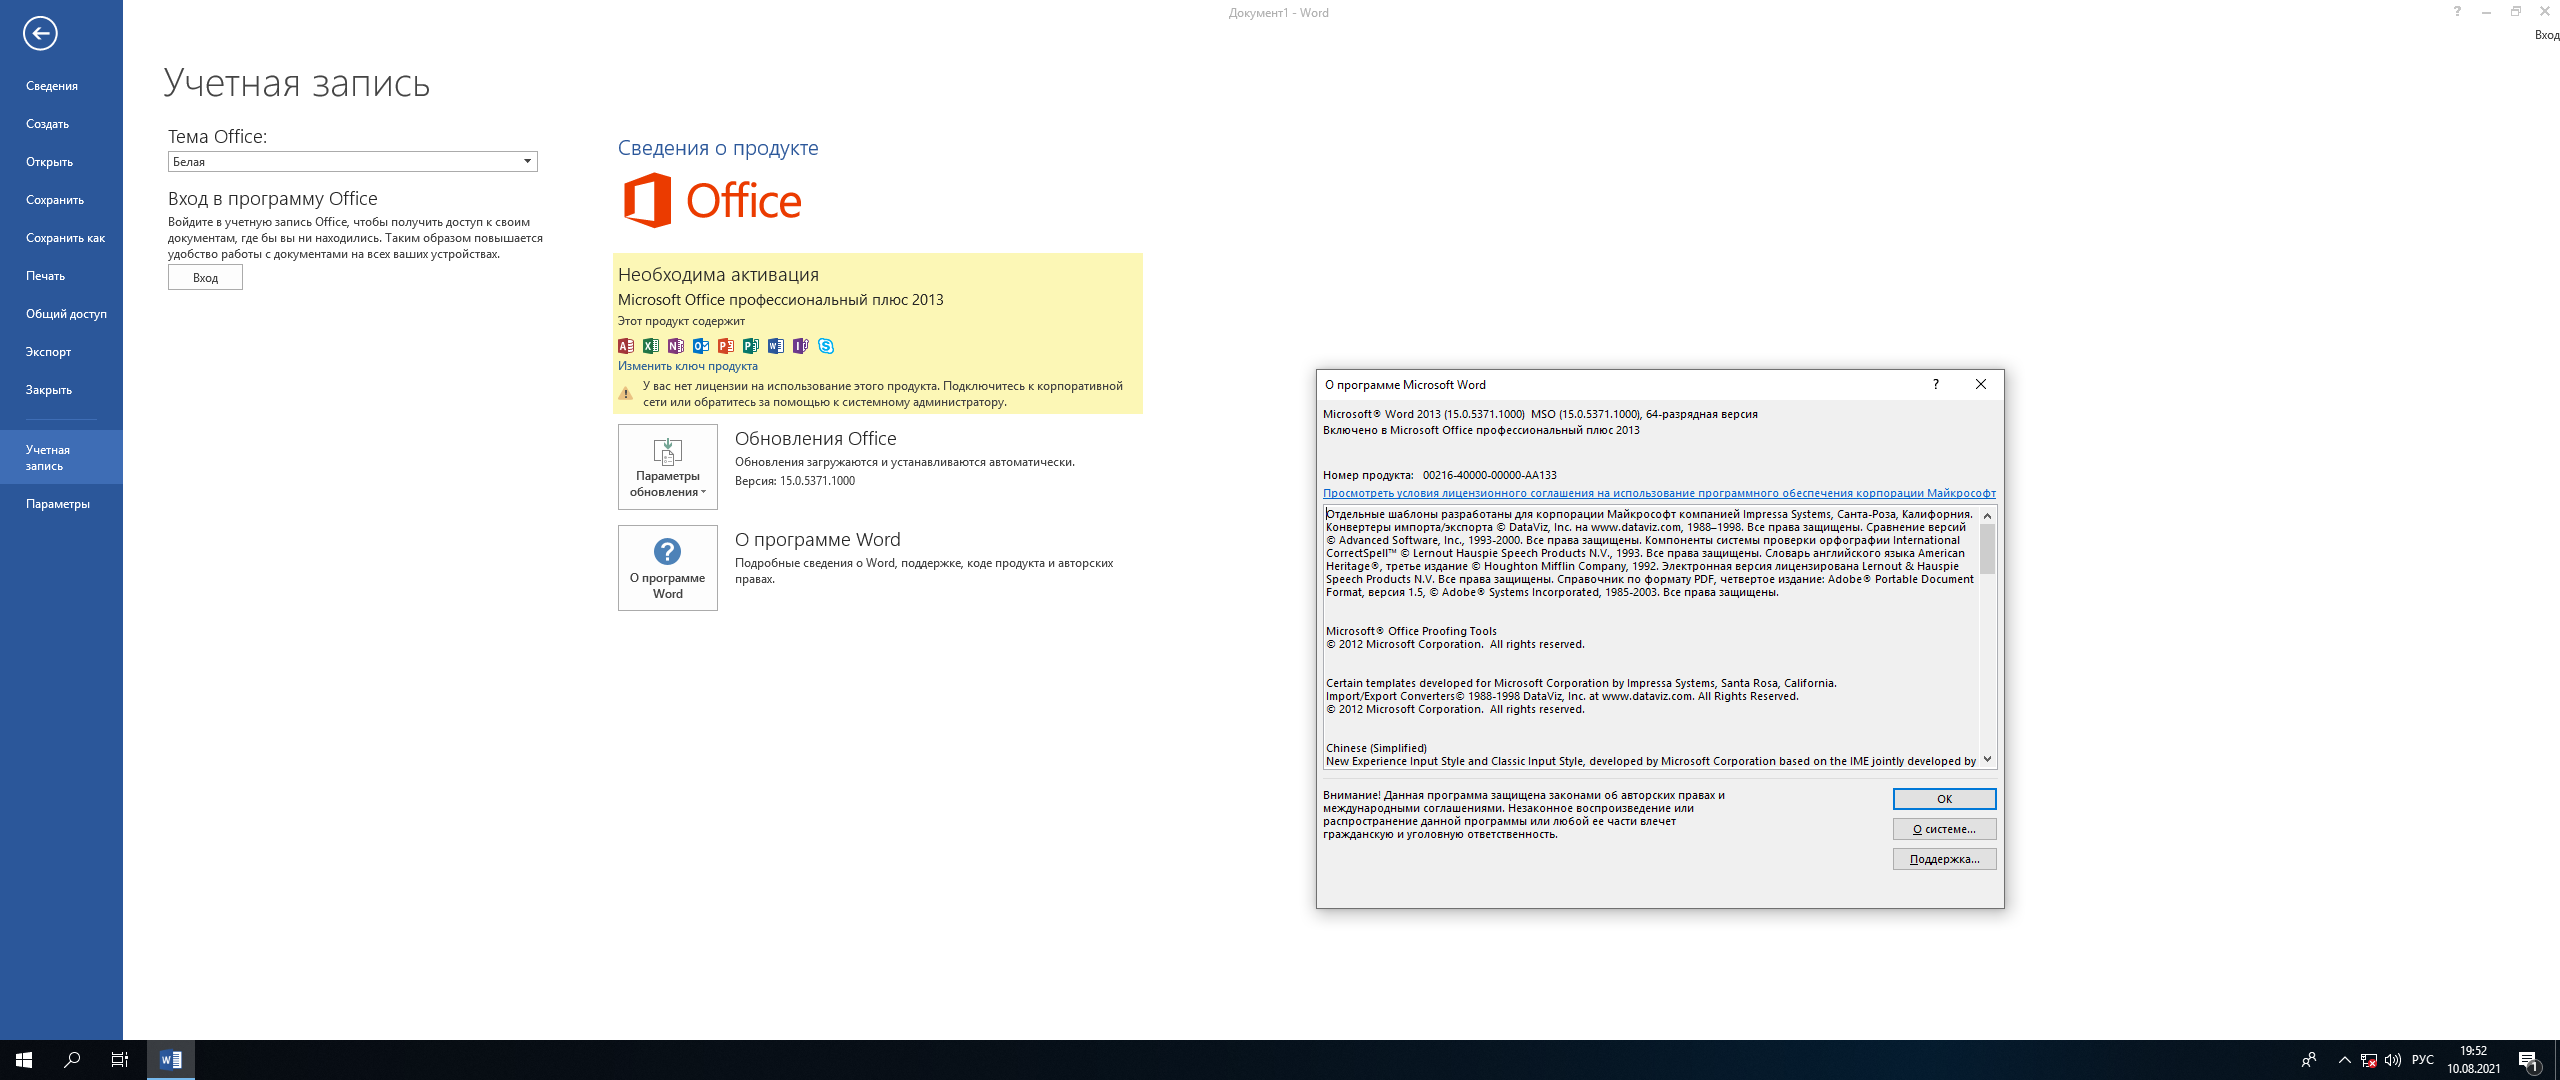
Task: Click the activation warning triangle icon
Action: click(626, 394)
